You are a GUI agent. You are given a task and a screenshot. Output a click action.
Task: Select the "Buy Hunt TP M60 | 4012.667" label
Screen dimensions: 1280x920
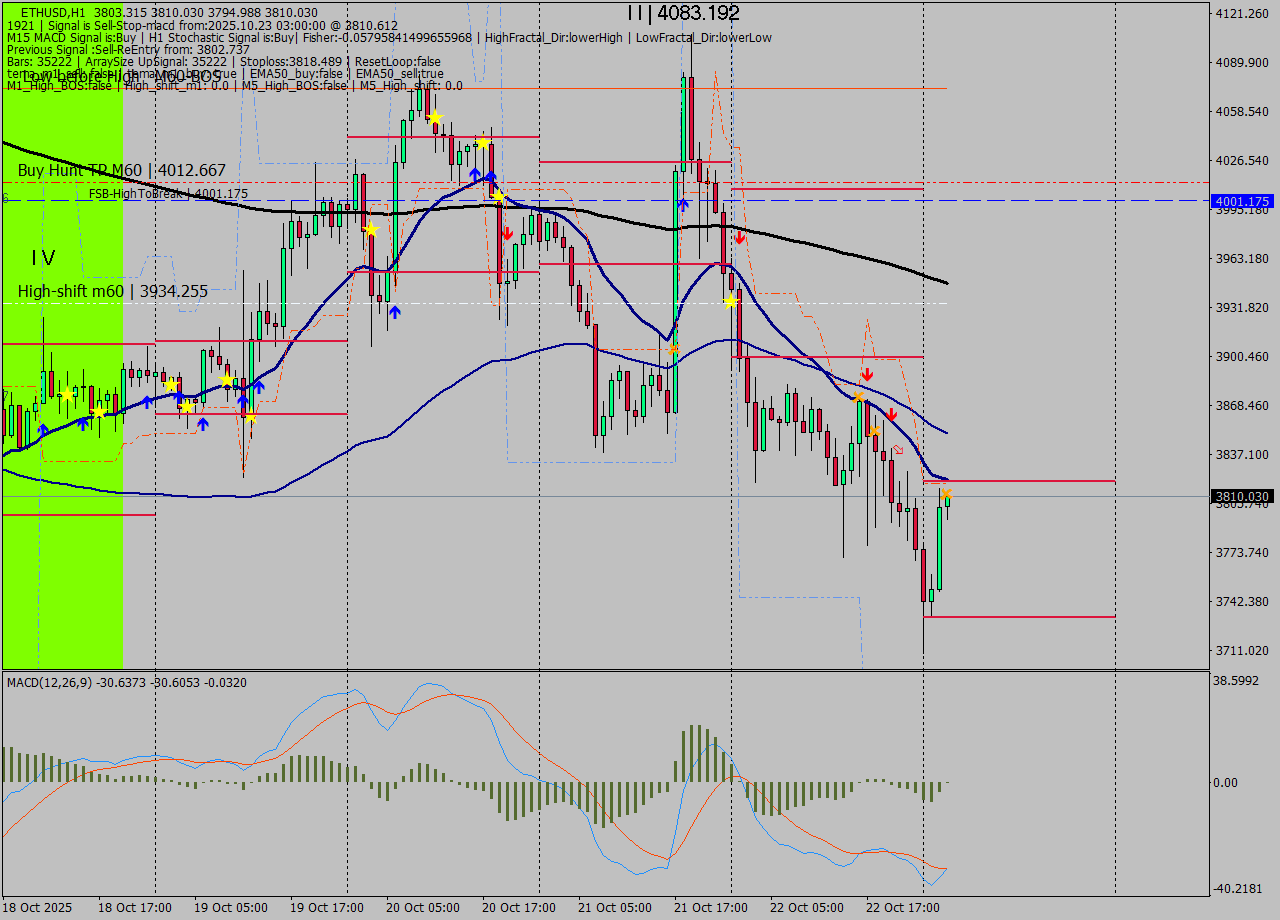coord(122,171)
